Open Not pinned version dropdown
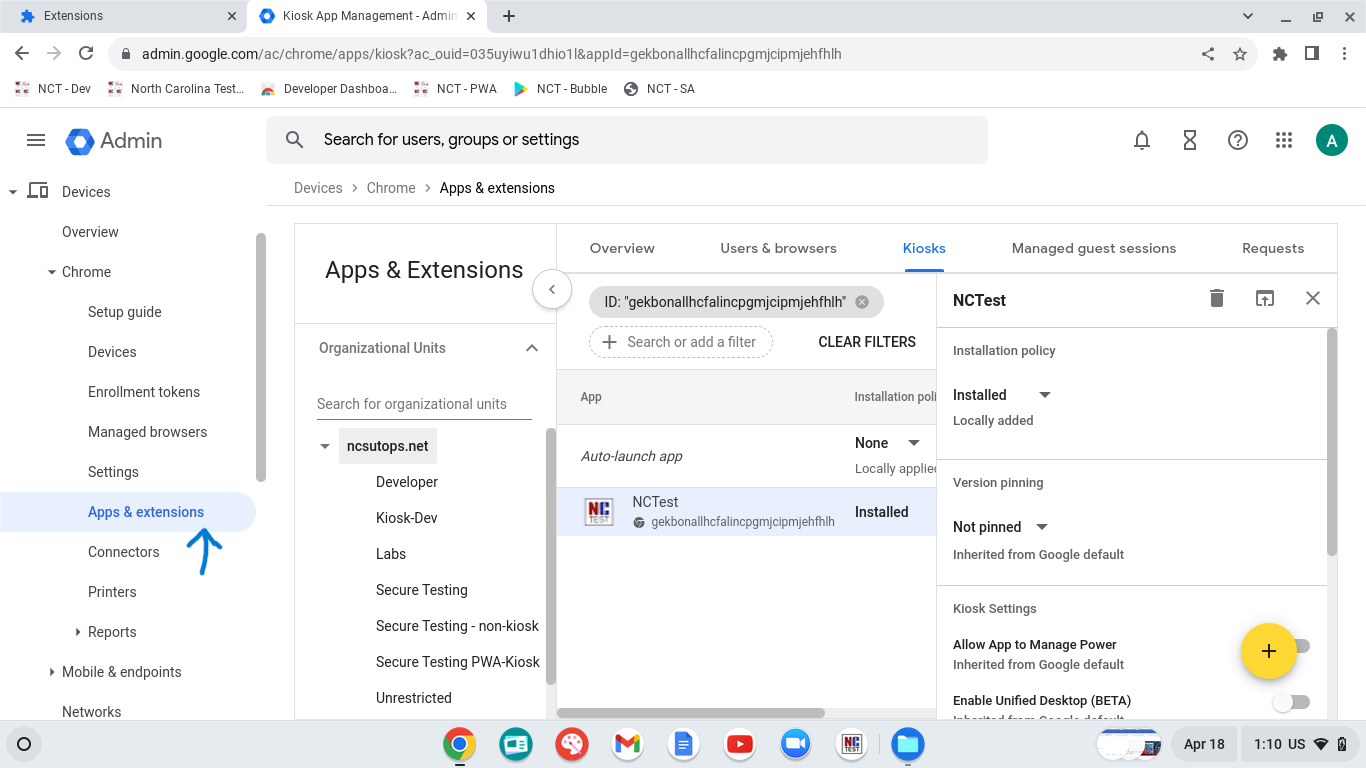The height and width of the screenshot is (768, 1366). click(1001, 527)
